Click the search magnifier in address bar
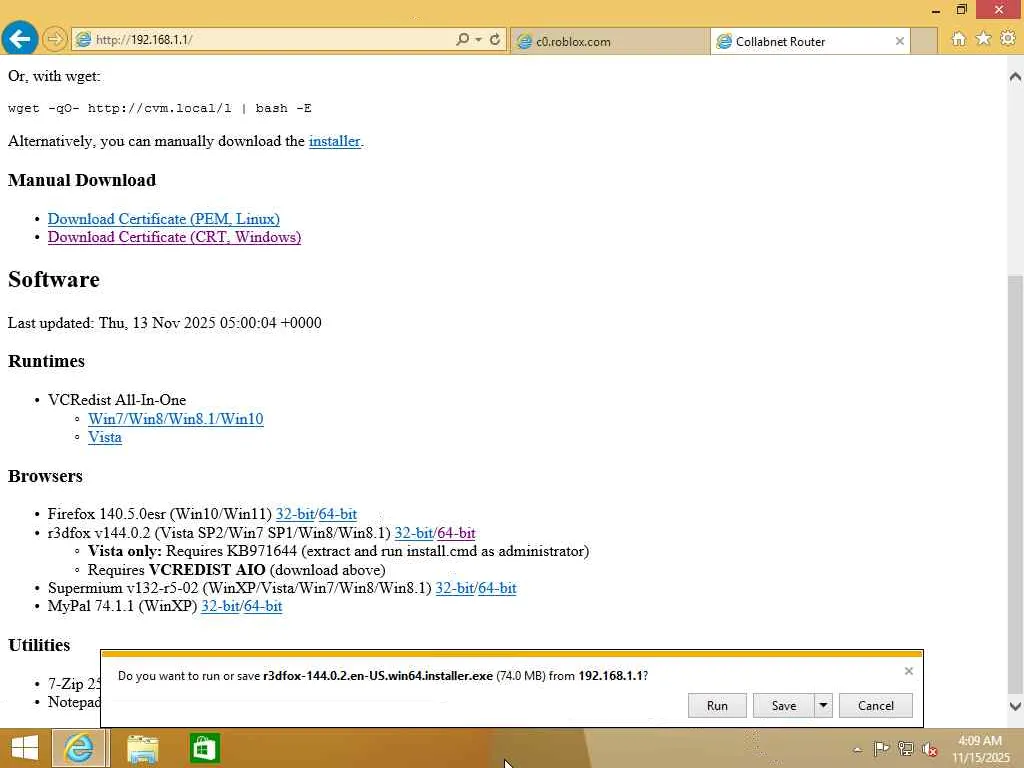The height and width of the screenshot is (768, 1024). 462,39
